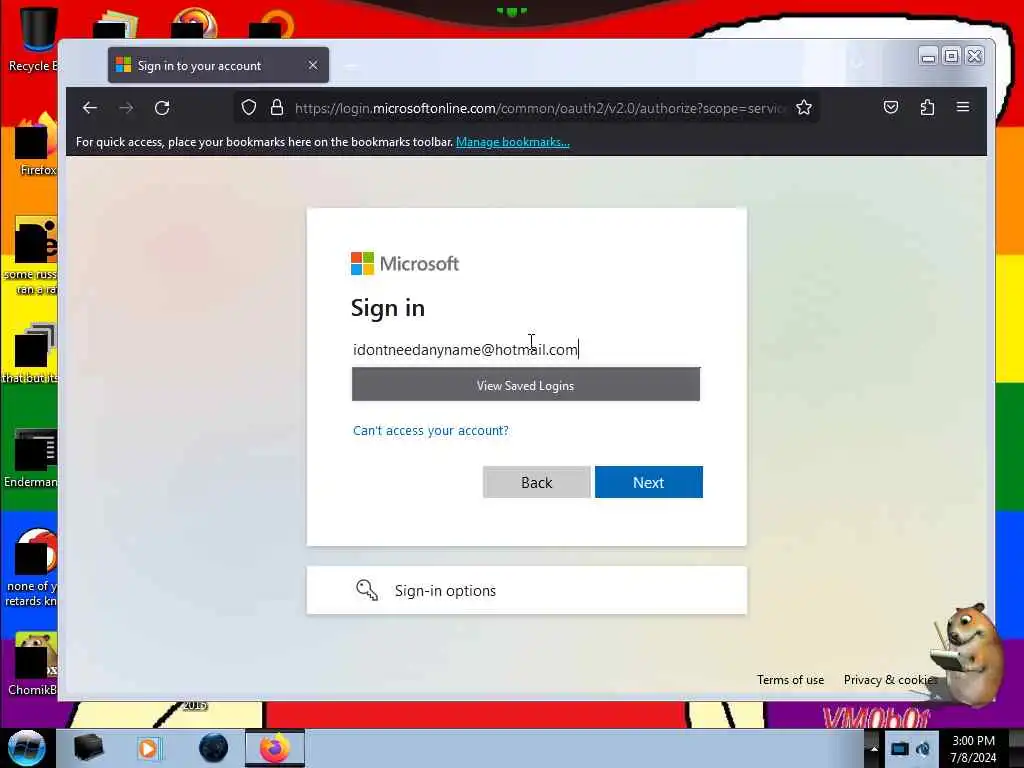This screenshot has width=1024, height=768.
Task: Click View Saved Logins
Action: [x=526, y=385]
